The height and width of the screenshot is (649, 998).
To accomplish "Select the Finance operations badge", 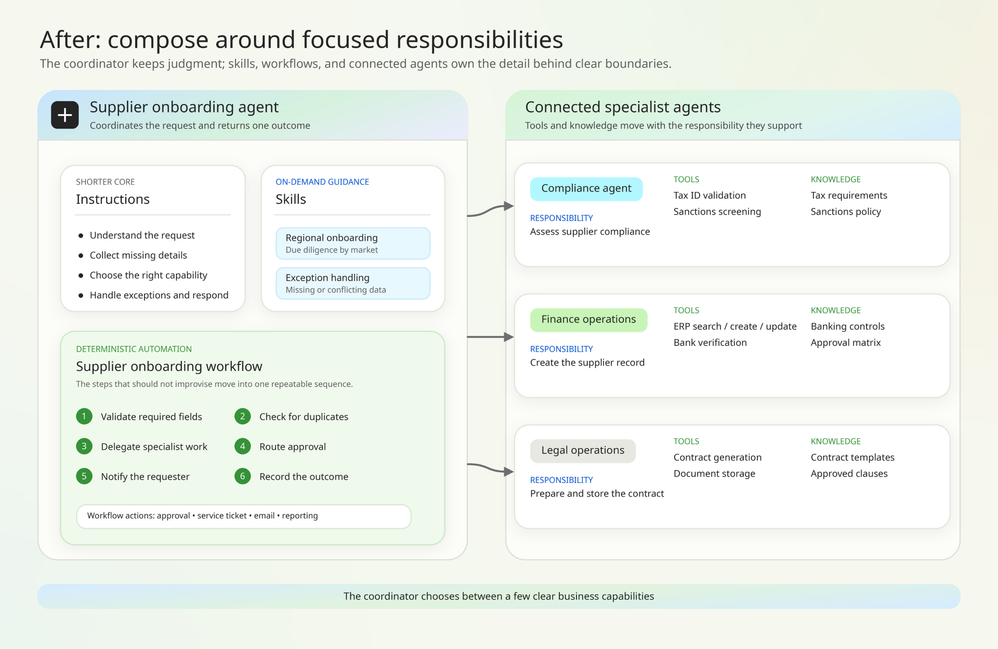I will 589,320.
